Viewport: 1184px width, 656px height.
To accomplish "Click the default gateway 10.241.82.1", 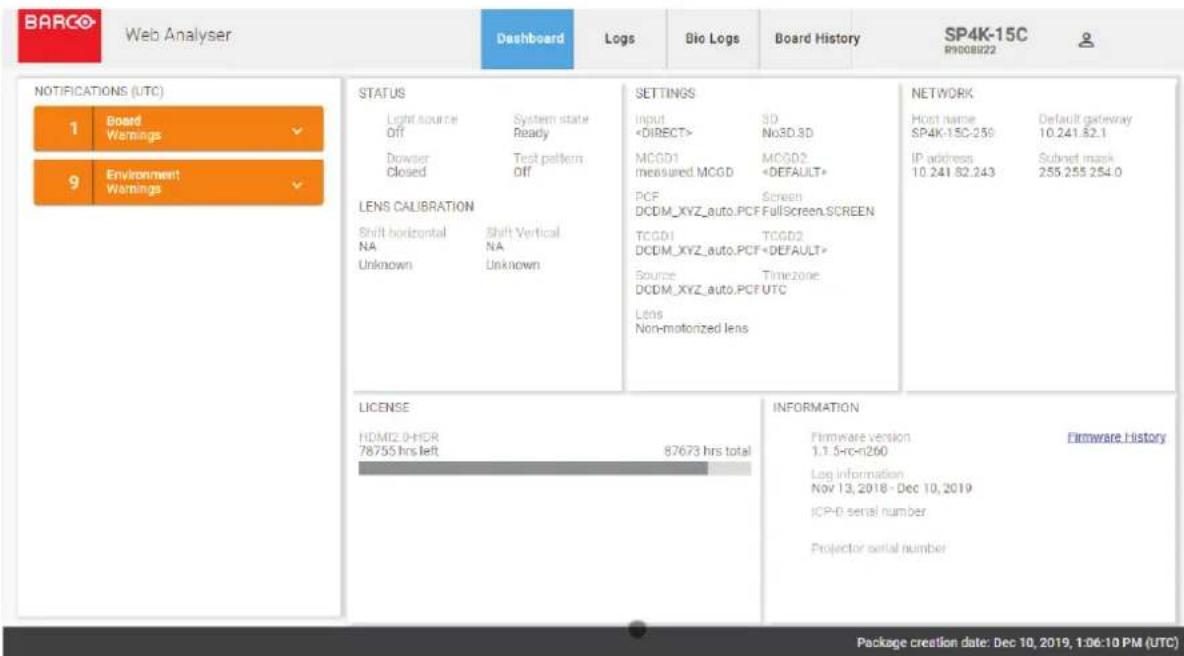I will click(x=1072, y=133).
